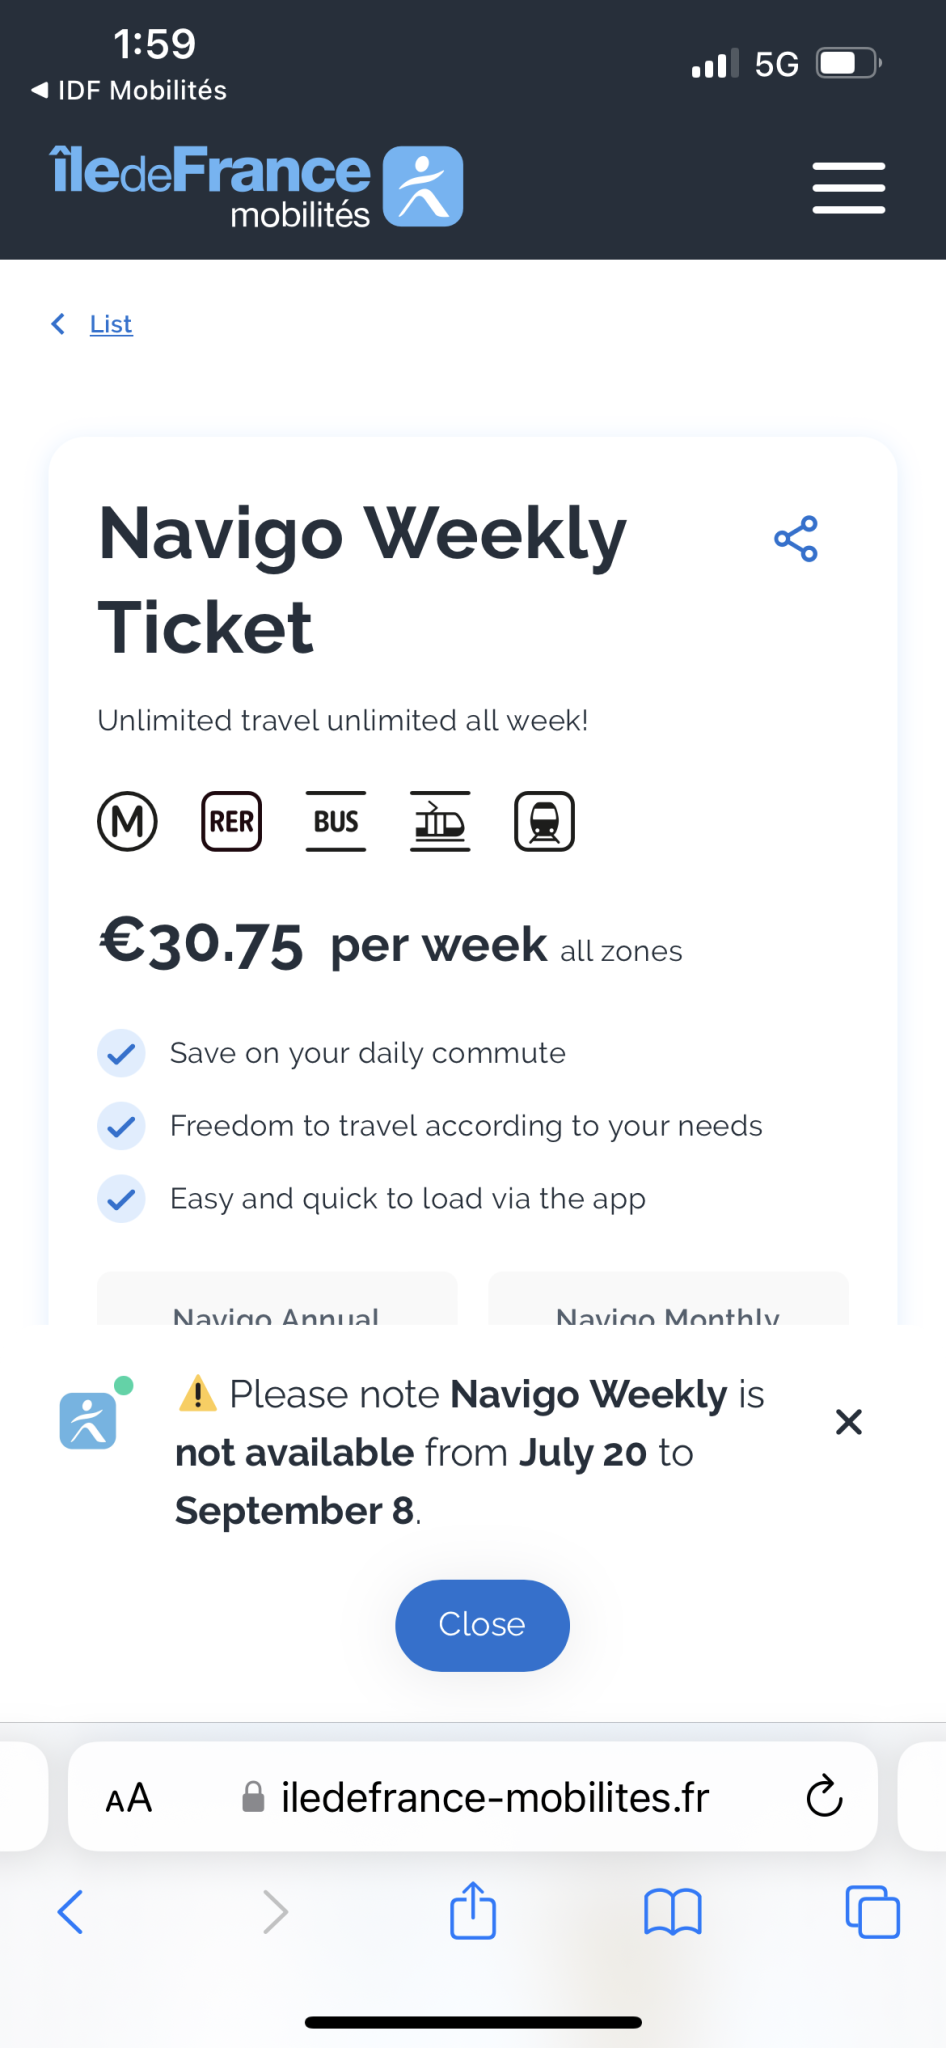
Task: Open Safari bookmarks
Action: (673, 1911)
